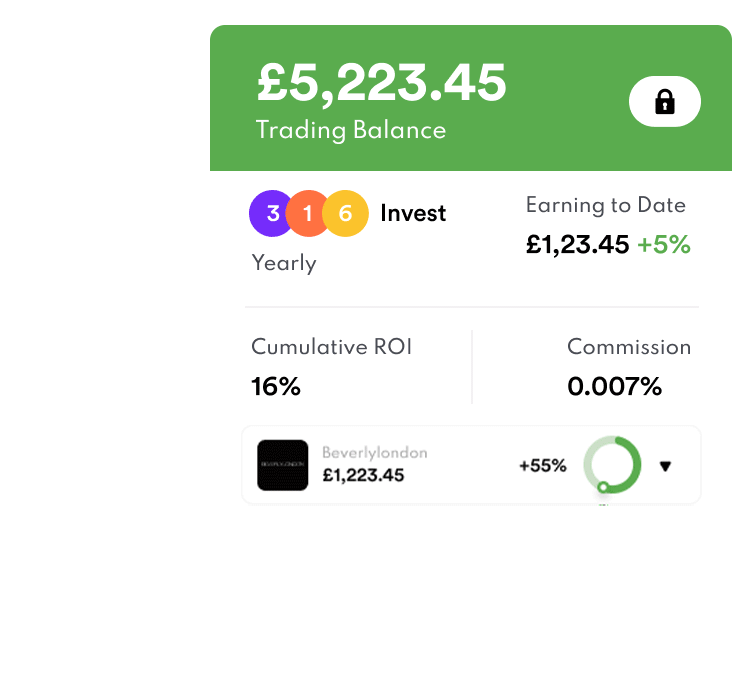
Task: Click the purple circle numbered 3
Action: [271, 213]
